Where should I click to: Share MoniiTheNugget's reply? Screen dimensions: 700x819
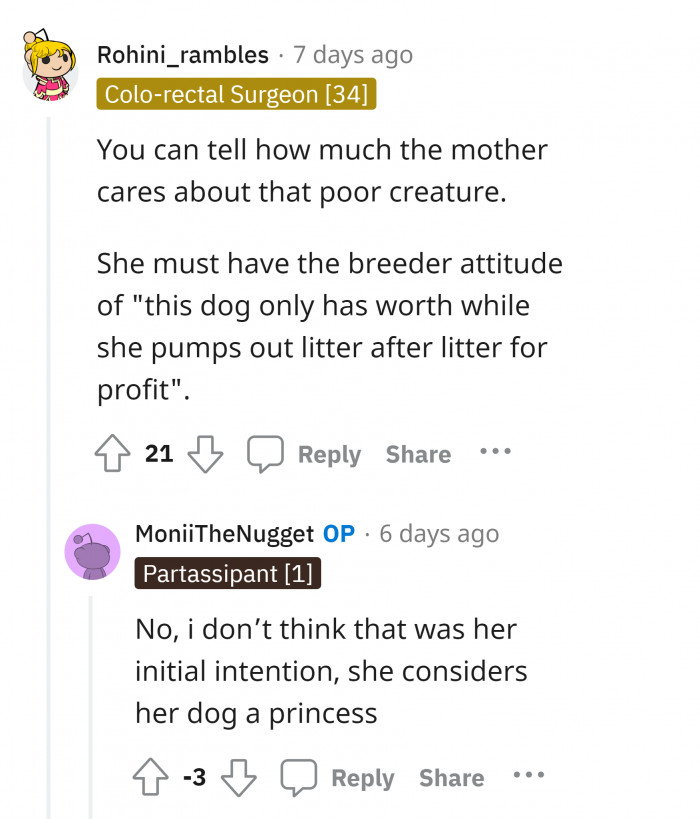[x=451, y=777]
